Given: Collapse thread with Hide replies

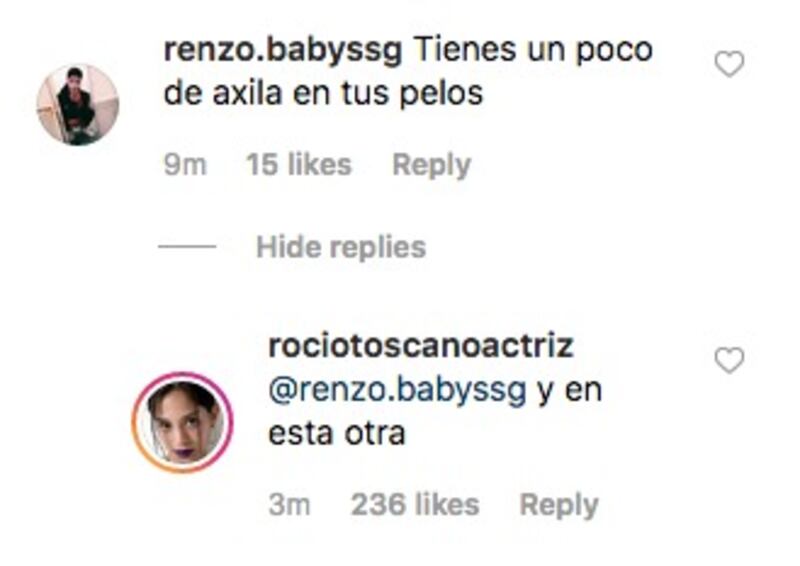Looking at the screenshot, I should (x=341, y=247).
